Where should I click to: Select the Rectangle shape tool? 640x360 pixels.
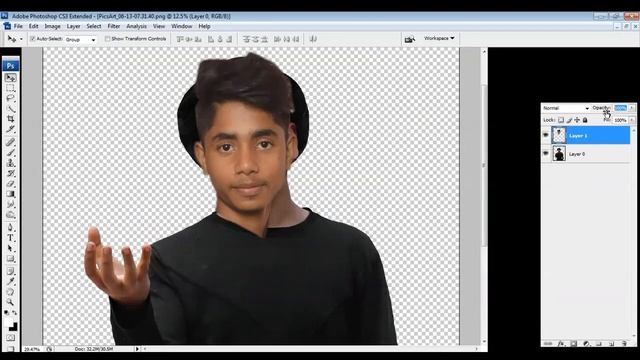coord(11,259)
